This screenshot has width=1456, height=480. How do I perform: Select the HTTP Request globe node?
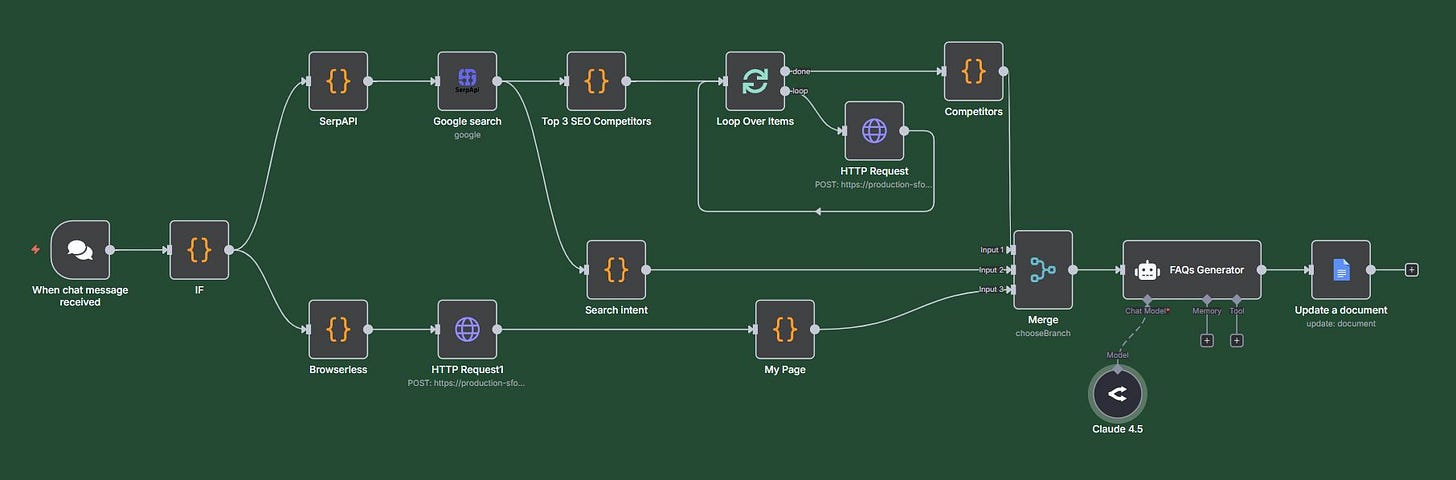coord(874,130)
